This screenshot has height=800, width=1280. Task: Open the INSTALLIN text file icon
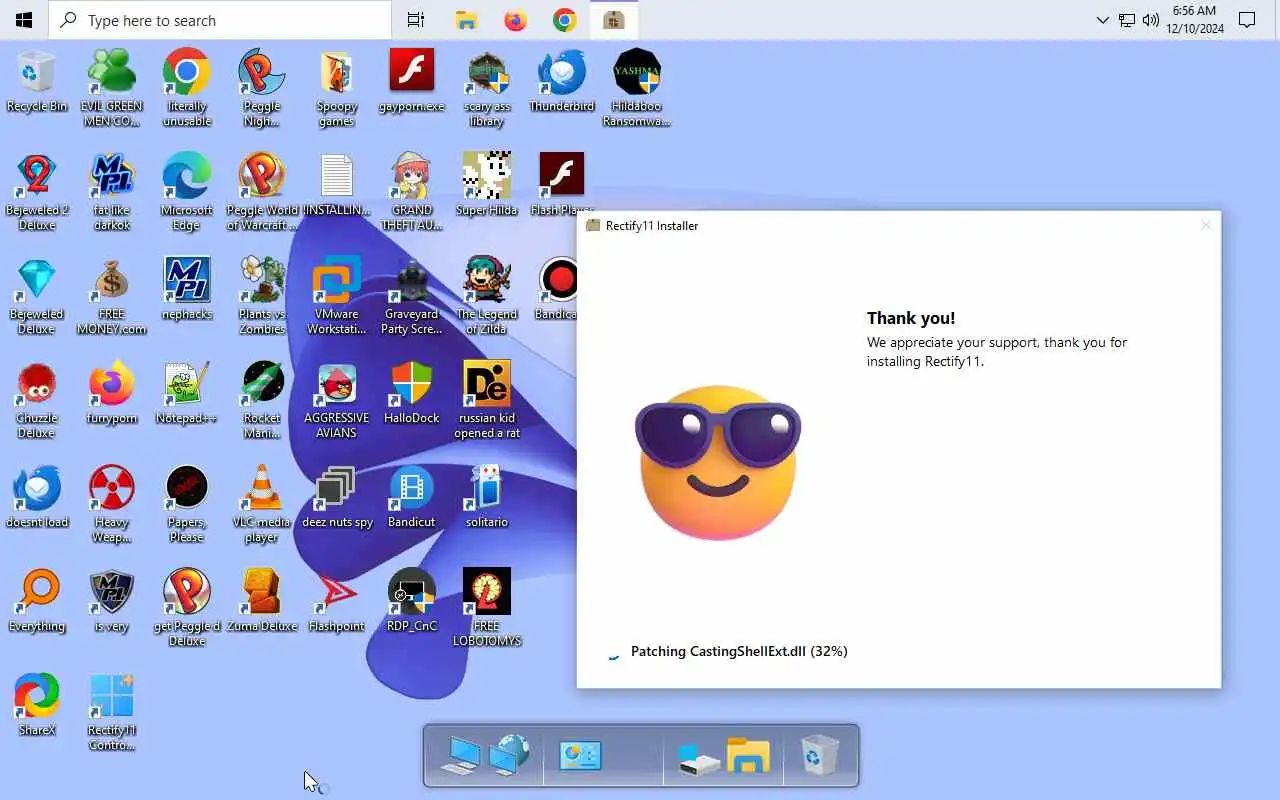pyautogui.click(x=337, y=186)
